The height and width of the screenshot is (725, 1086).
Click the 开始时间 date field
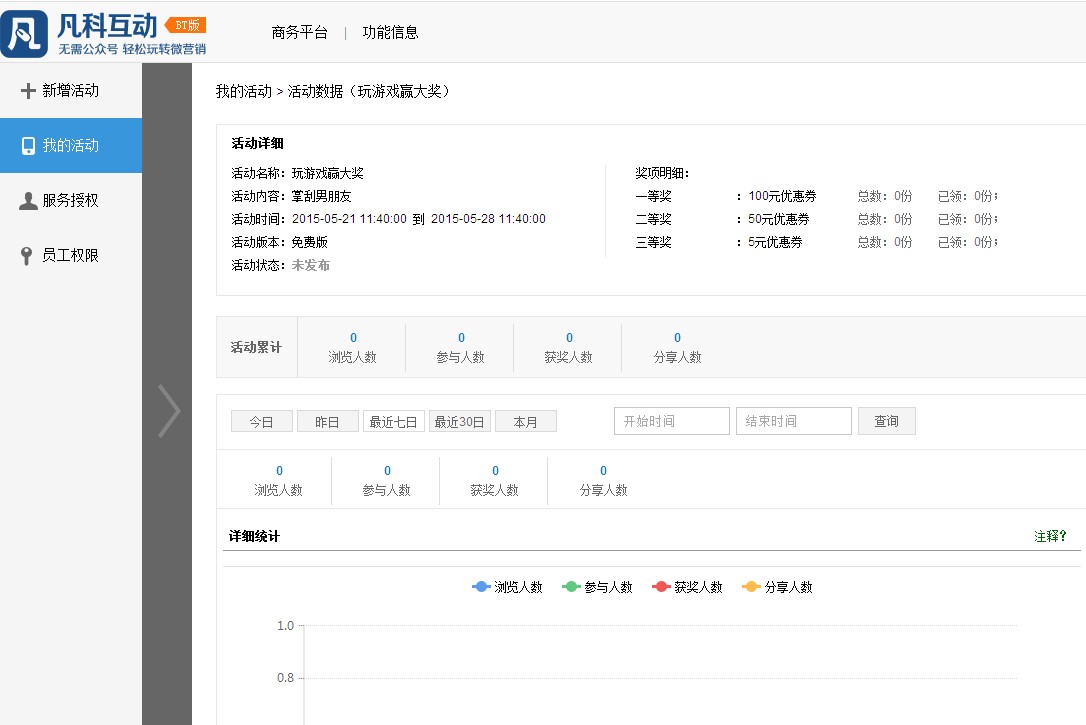(x=672, y=421)
